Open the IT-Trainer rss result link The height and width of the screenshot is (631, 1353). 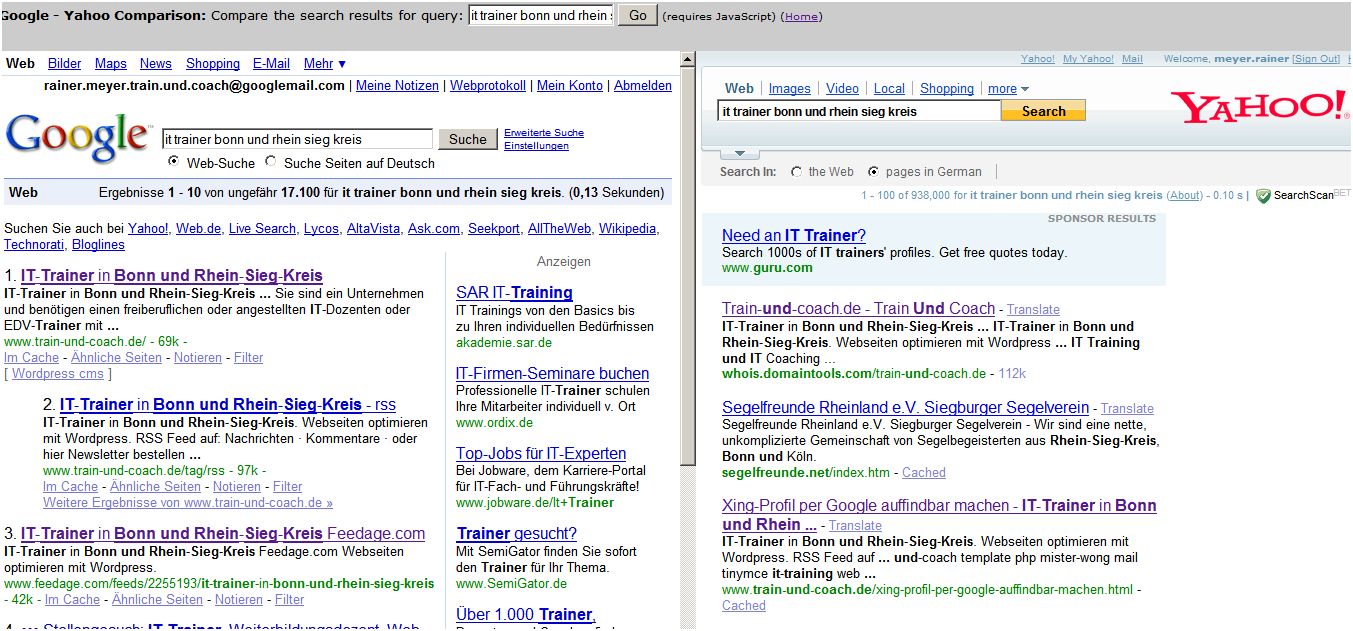point(228,405)
